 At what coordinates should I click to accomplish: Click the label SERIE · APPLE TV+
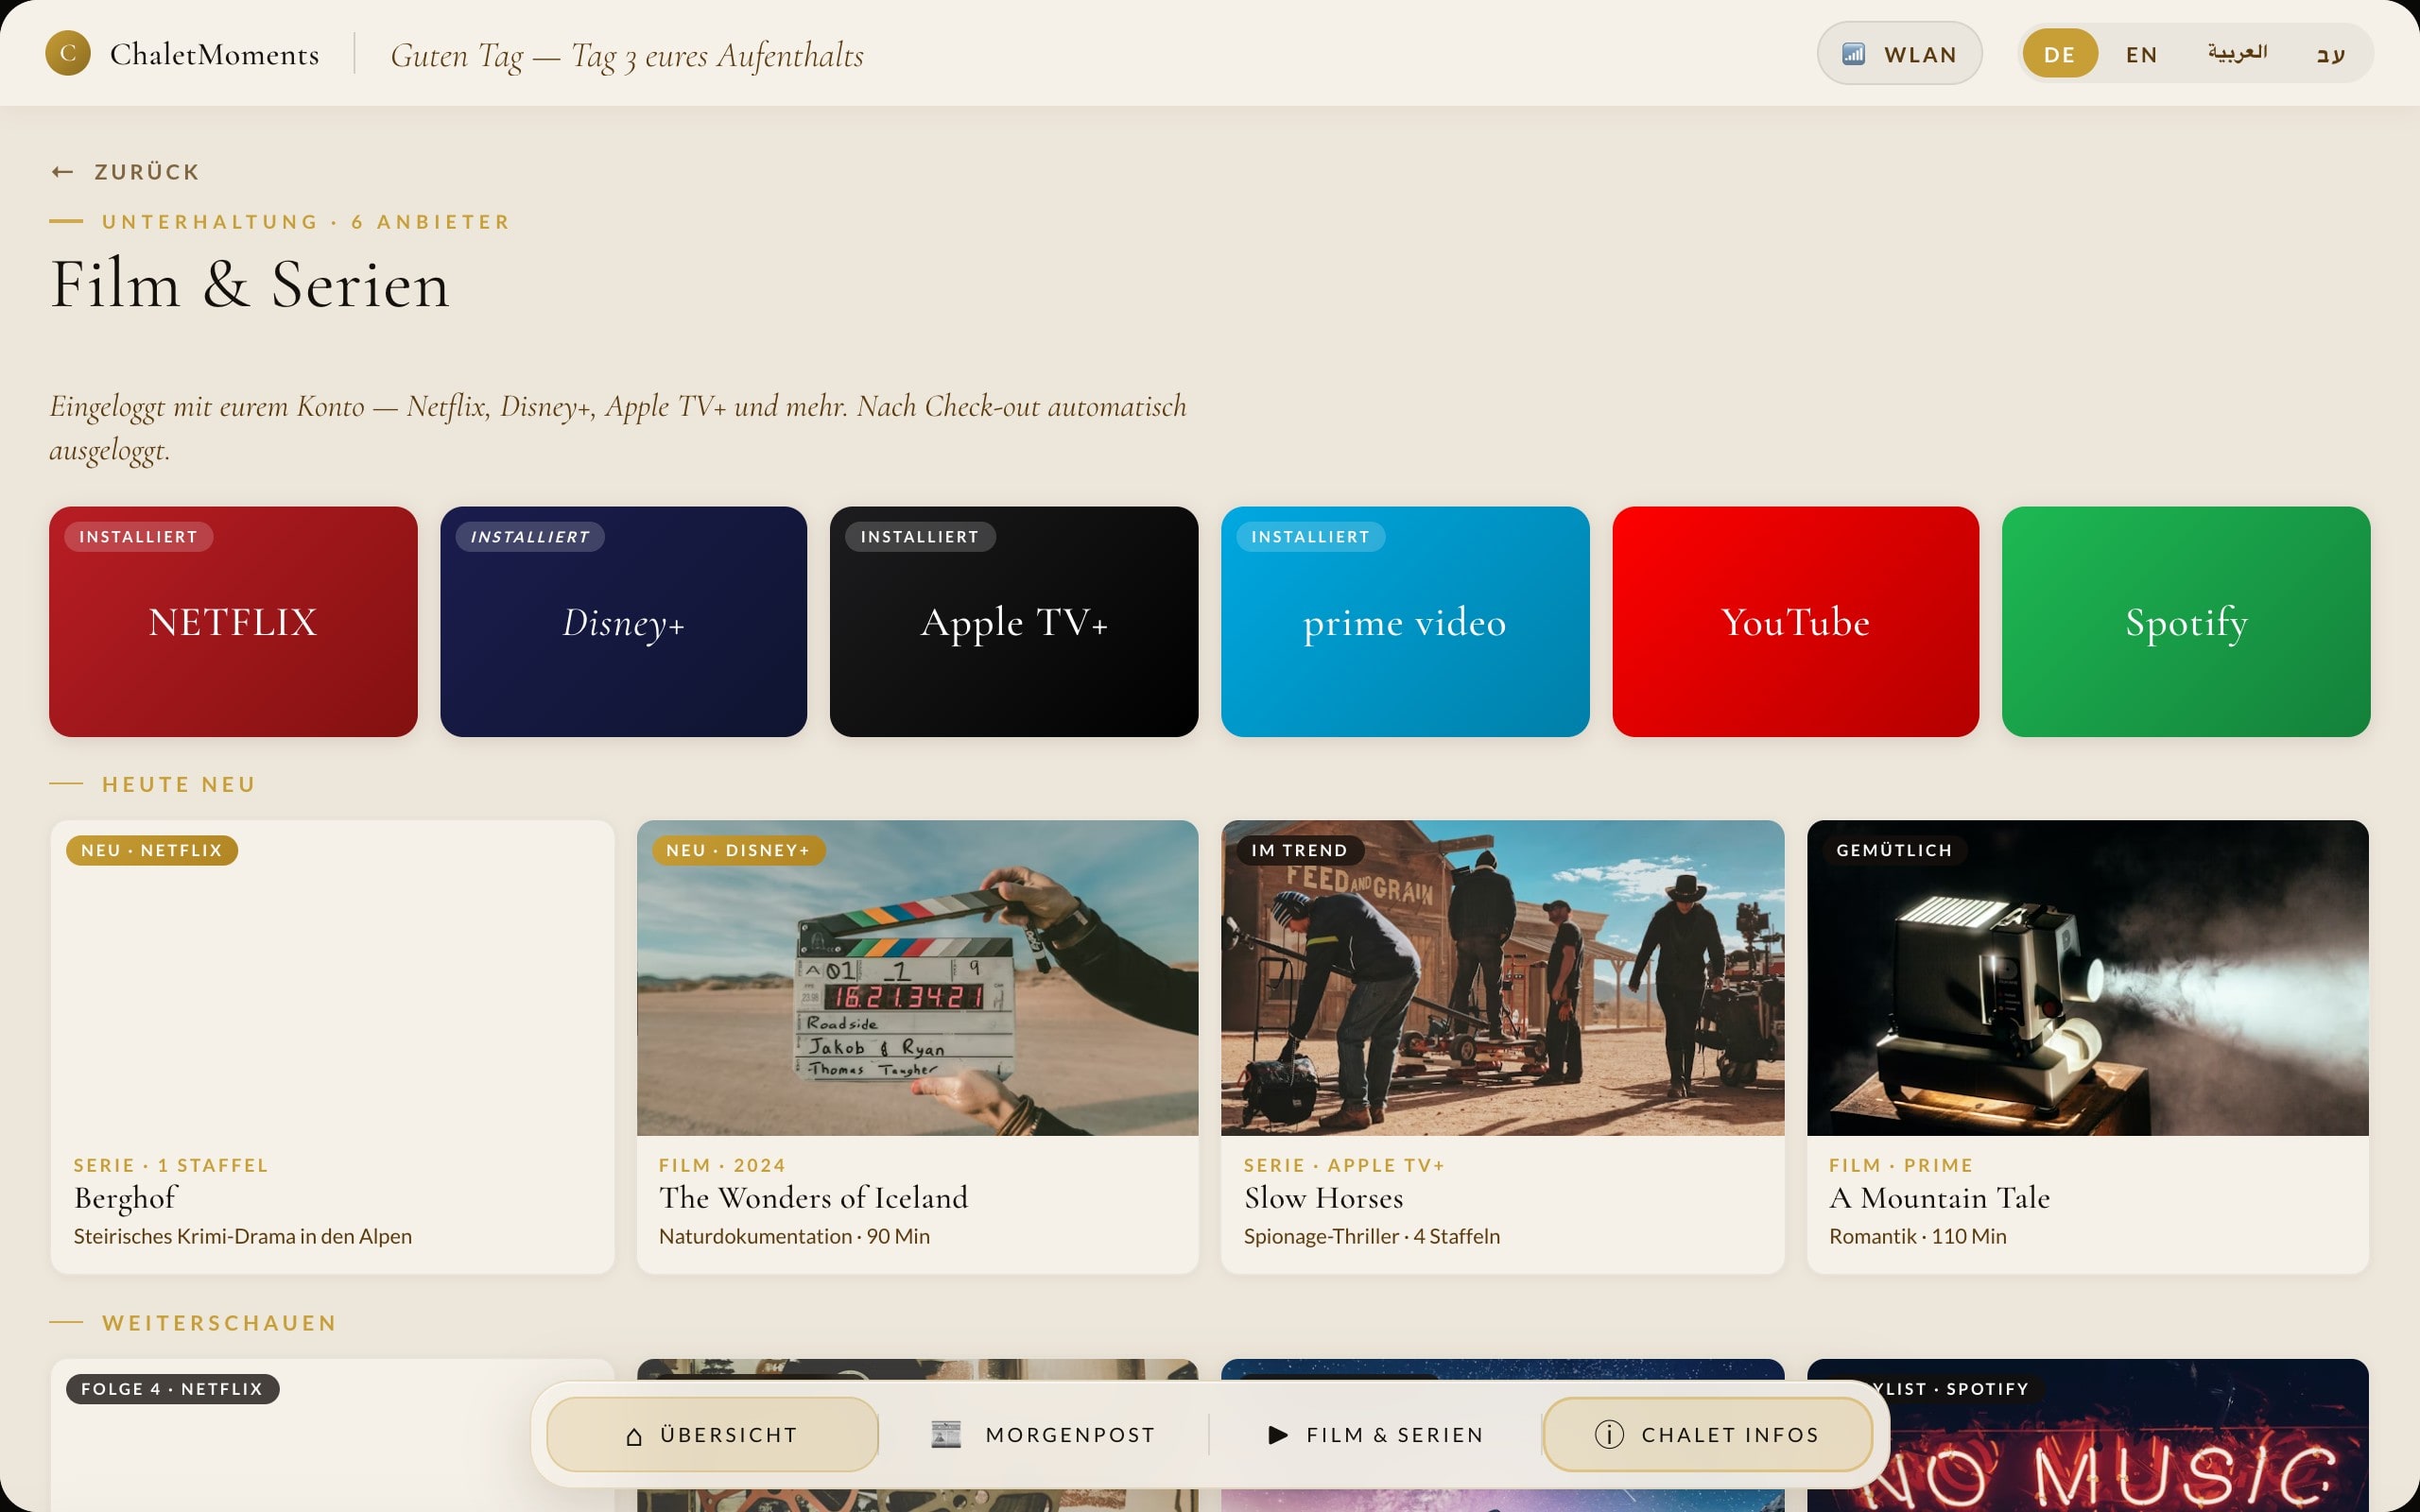pyautogui.click(x=1344, y=1165)
